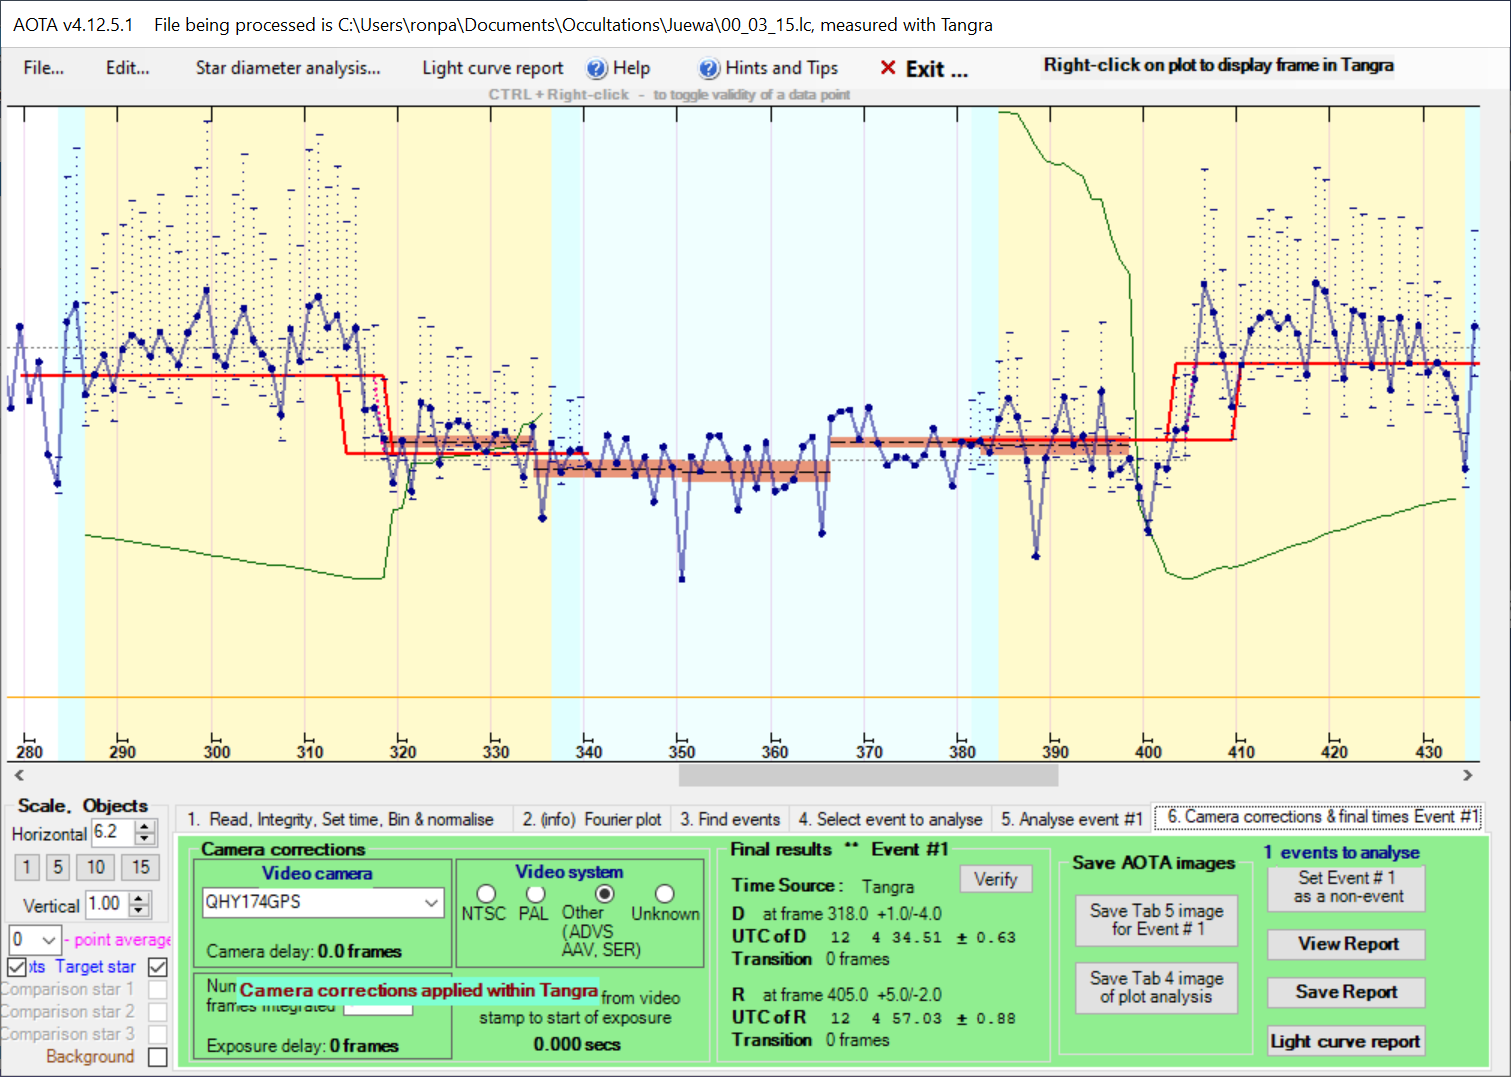Open the File... menu
The height and width of the screenshot is (1077, 1511).
click(43, 68)
